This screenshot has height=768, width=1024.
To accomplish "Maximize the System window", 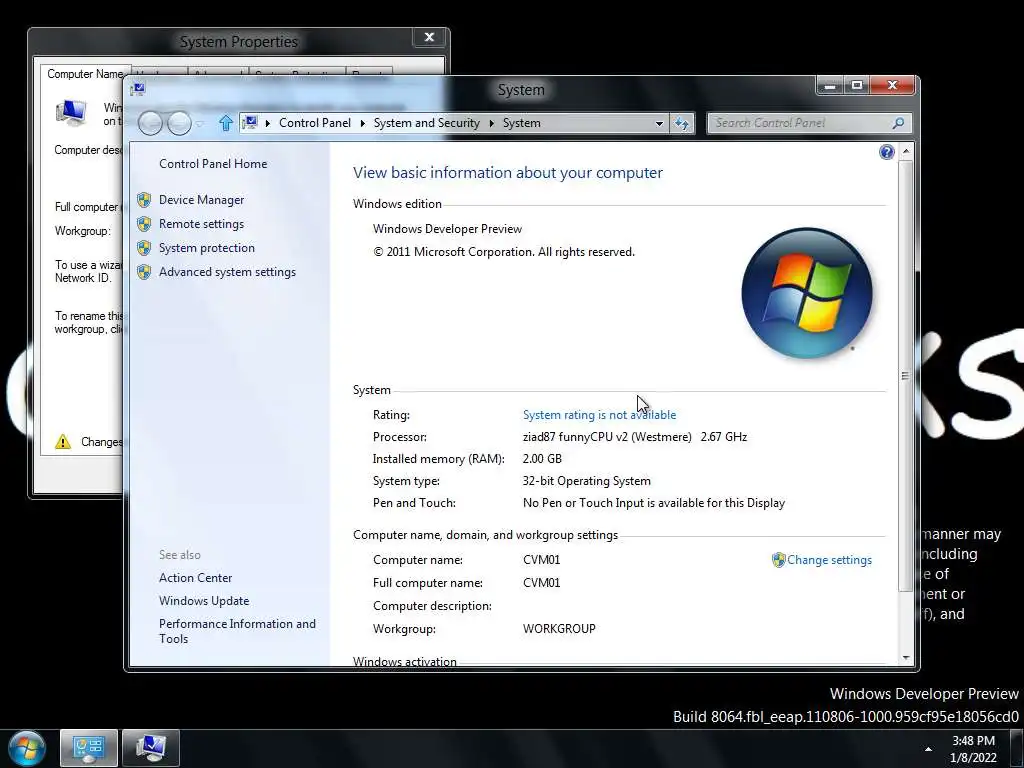I will pos(857,86).
